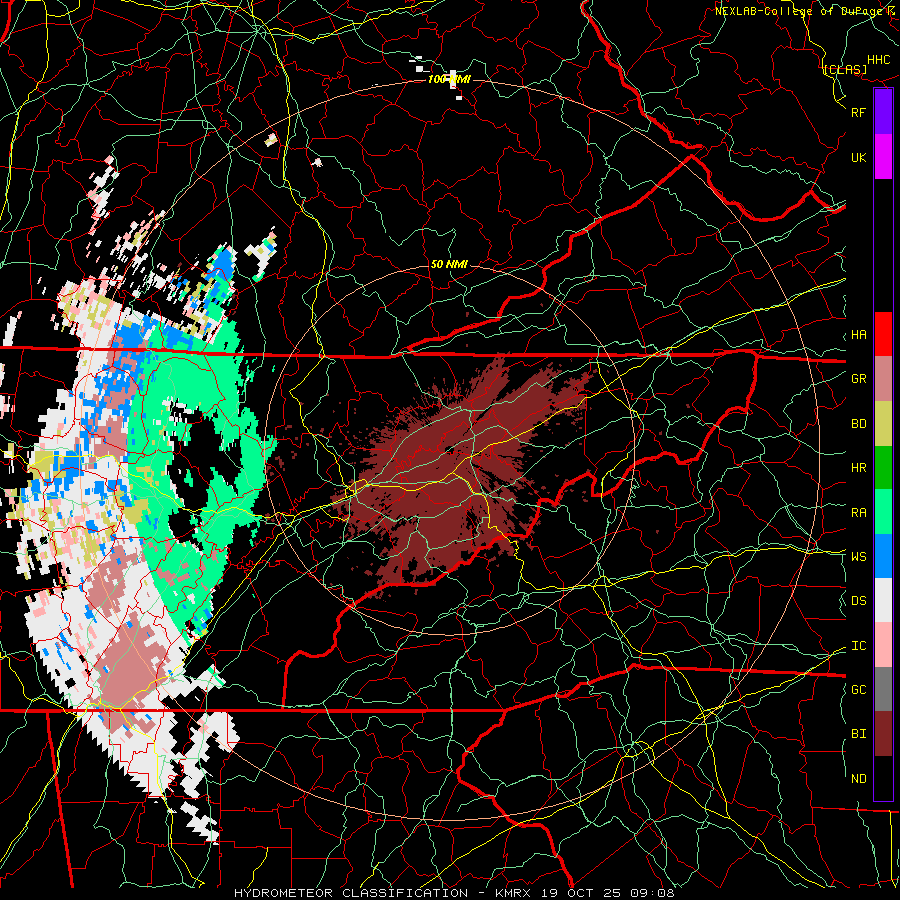Image resolution: width=900 pixels, height=900 pixels.
Task: Pick the RA bright green legend swatch
Action: pyautogui.click(x=883, y=512)
